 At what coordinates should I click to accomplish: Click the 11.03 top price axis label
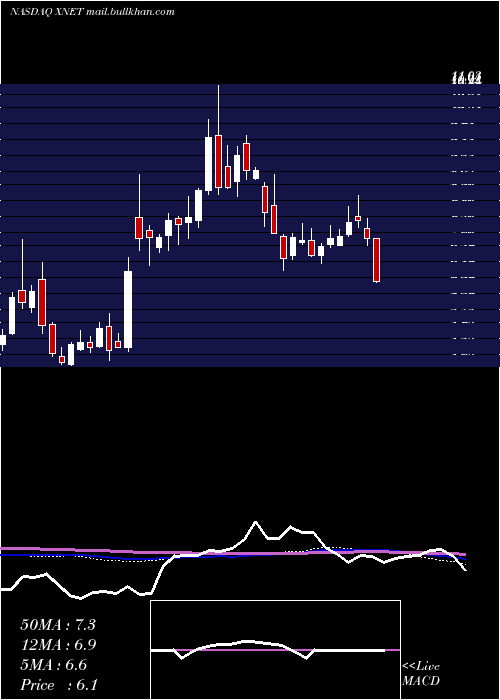point(467,79)
